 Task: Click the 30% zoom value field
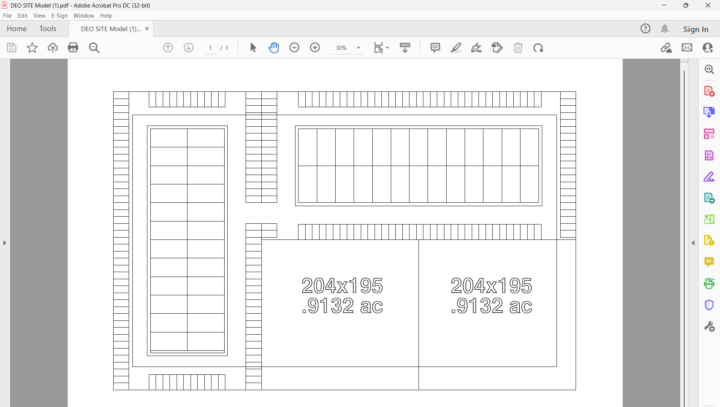(341, 48)
